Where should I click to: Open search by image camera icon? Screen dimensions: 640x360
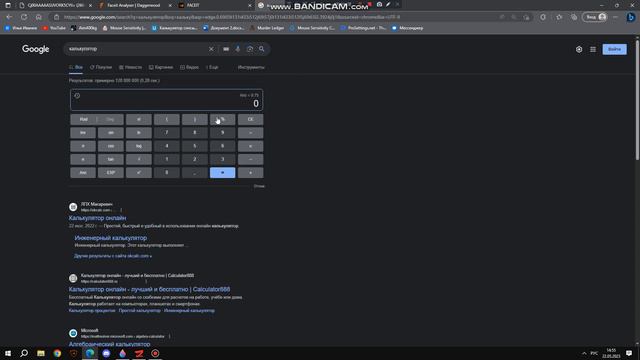pyautogui.click(x=250, y=49)
